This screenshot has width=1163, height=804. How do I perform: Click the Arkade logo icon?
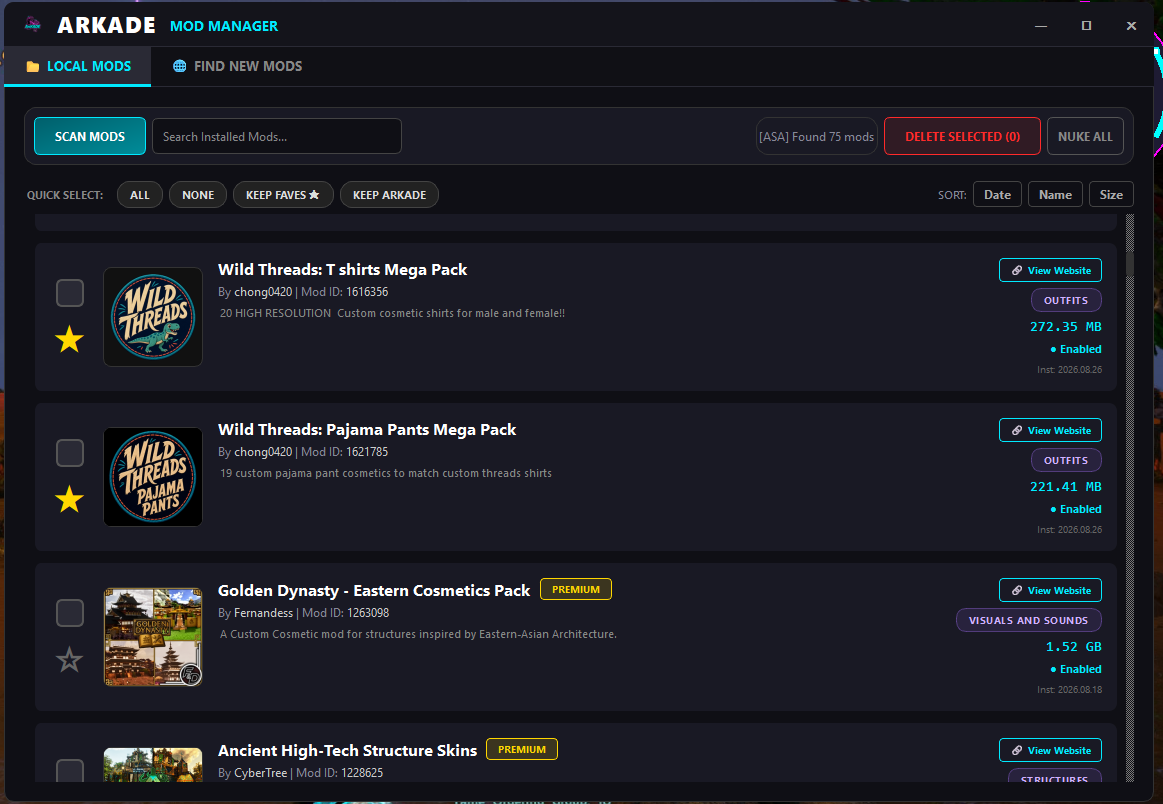tap(33, 24)
